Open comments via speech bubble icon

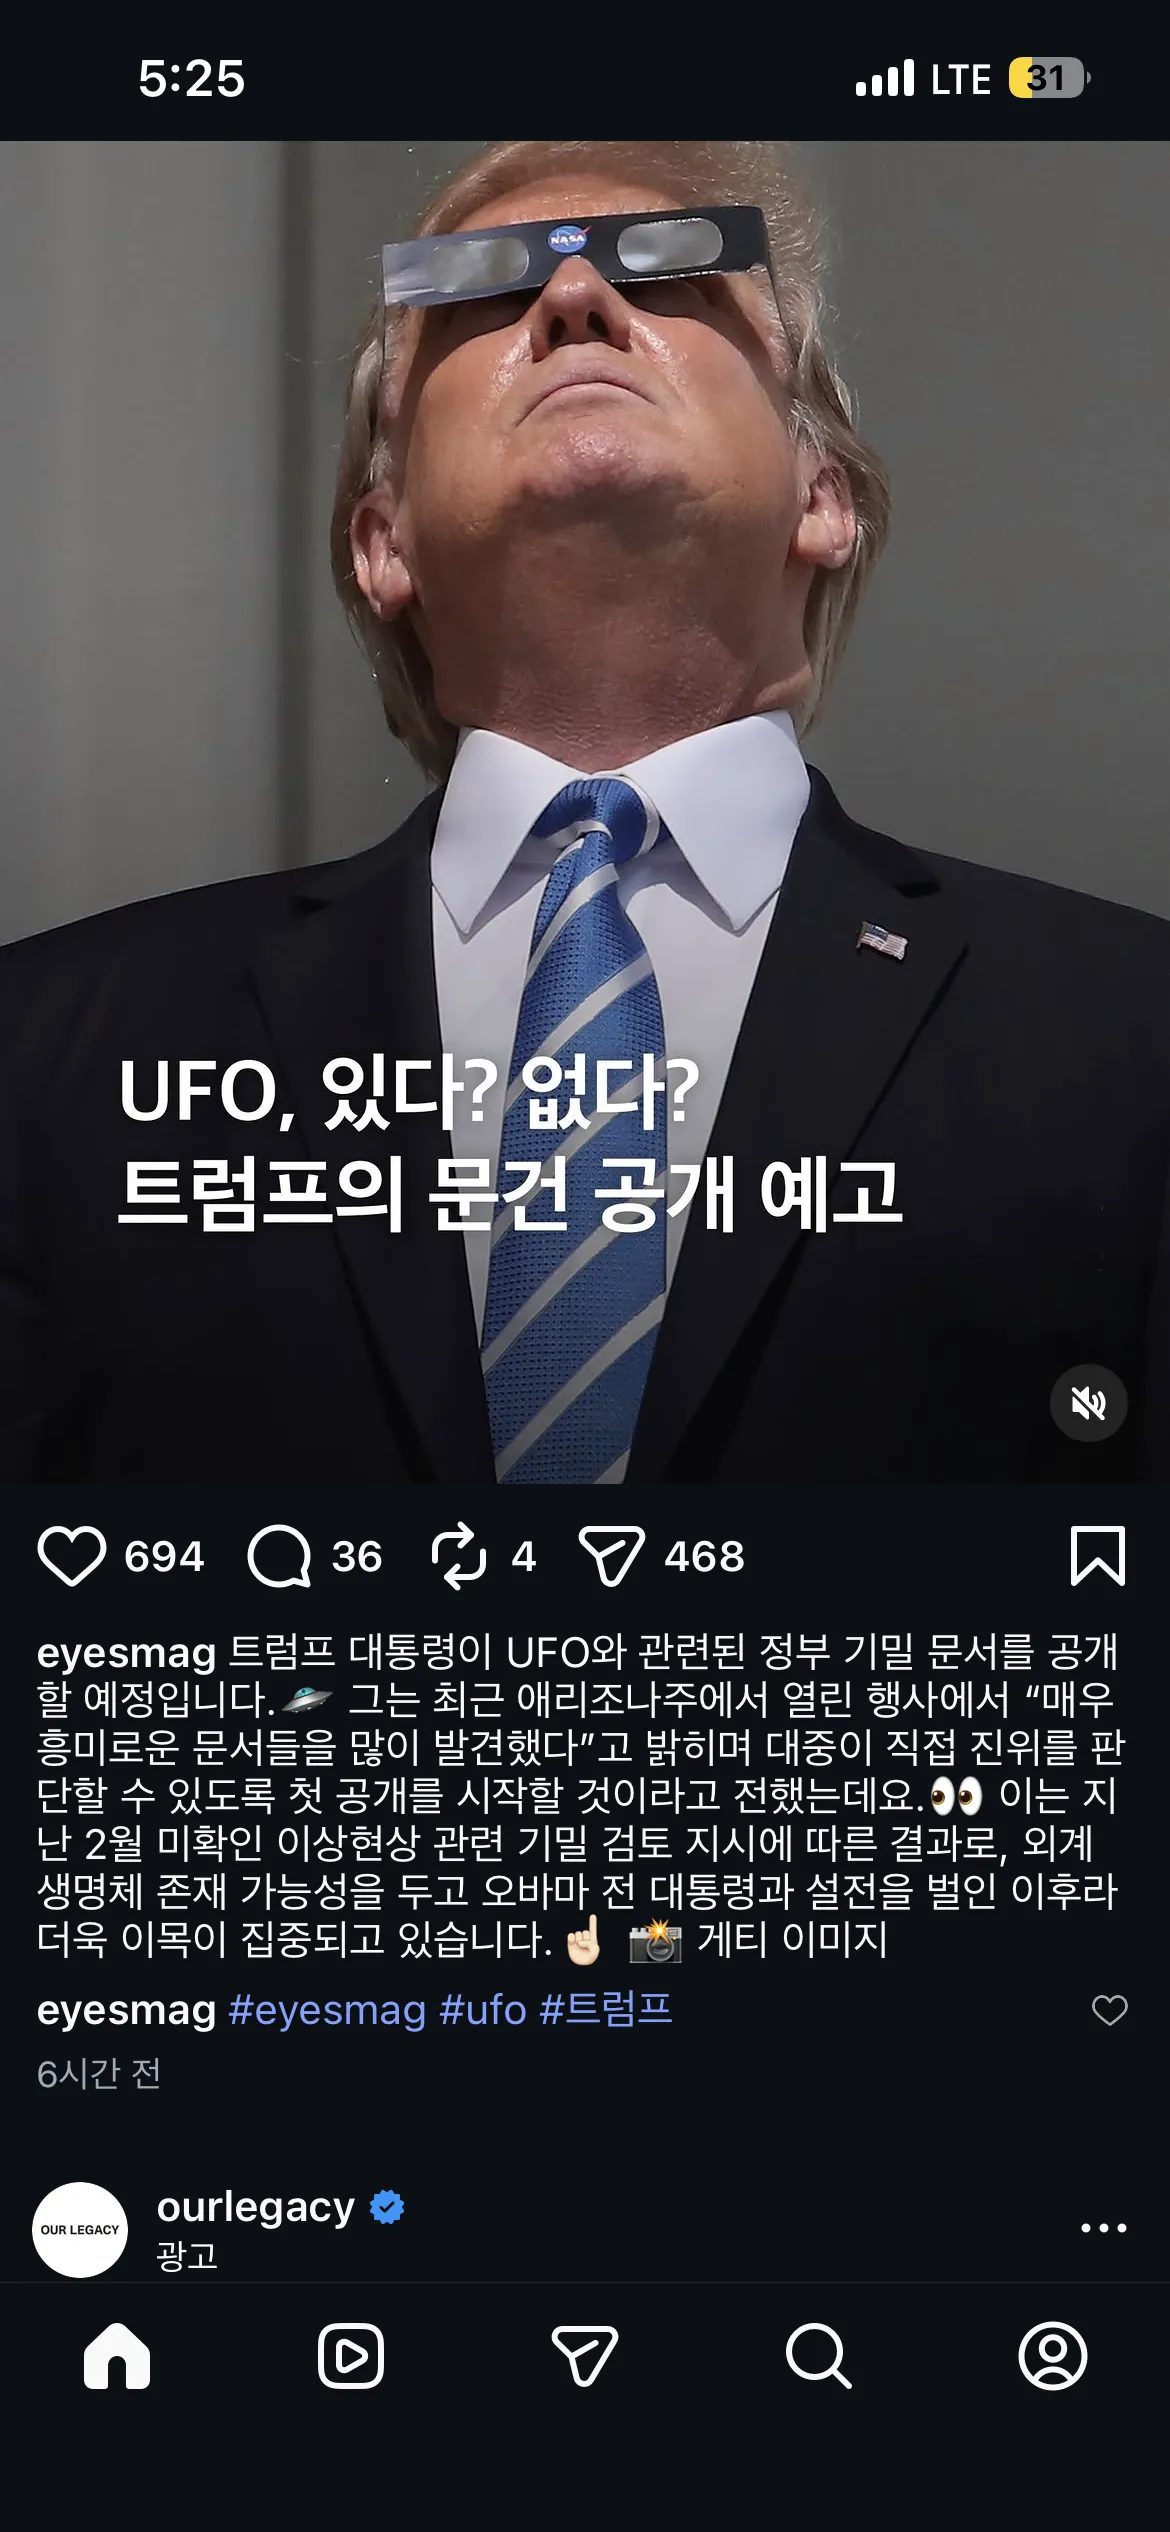click(x=279, y=1556)
